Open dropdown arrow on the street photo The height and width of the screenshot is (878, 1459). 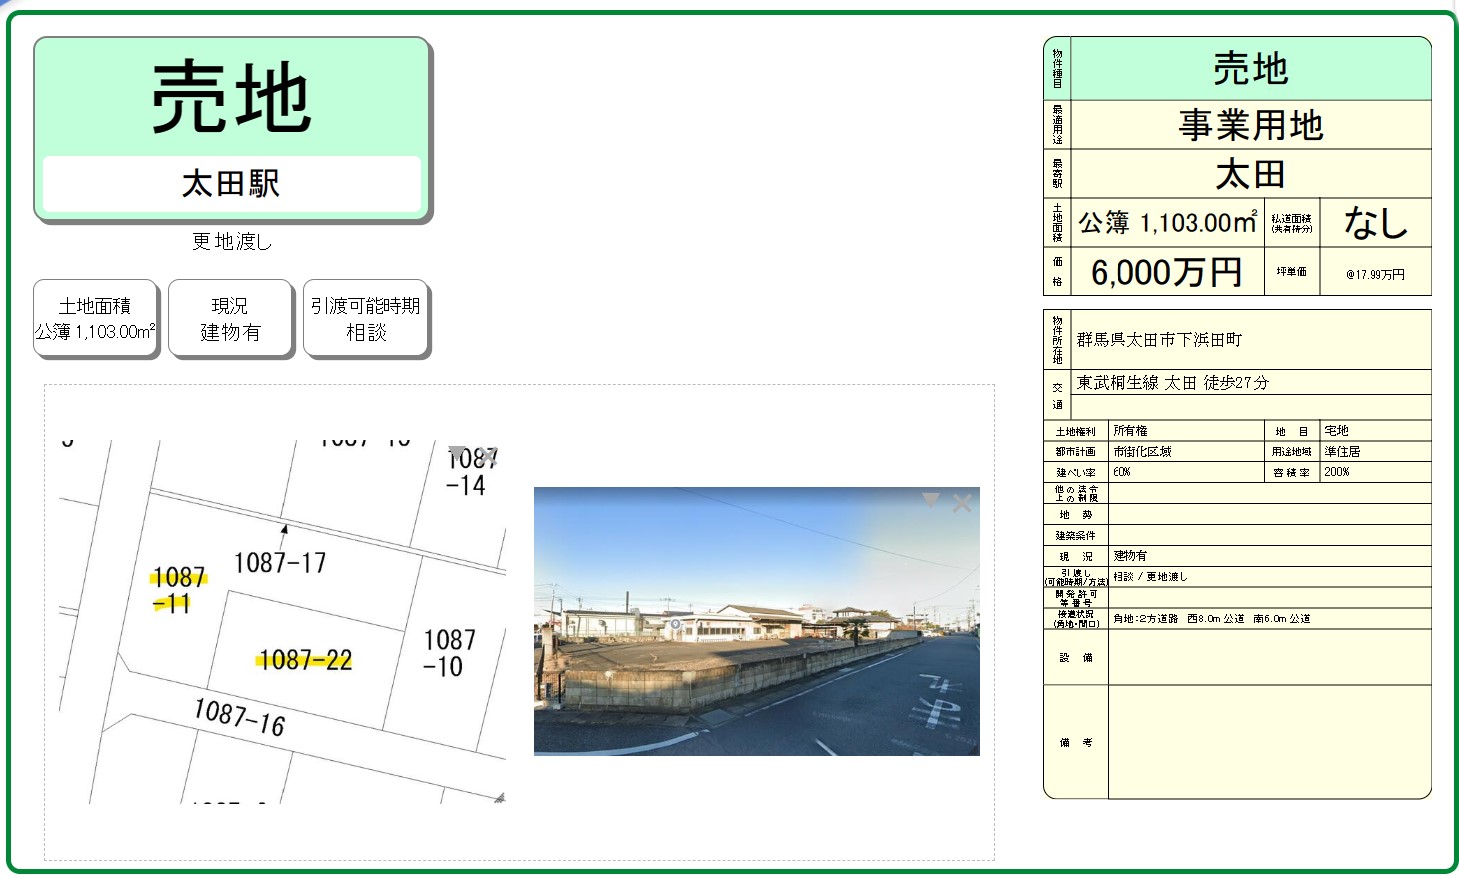pyautogui.click(x=930, y=500)
